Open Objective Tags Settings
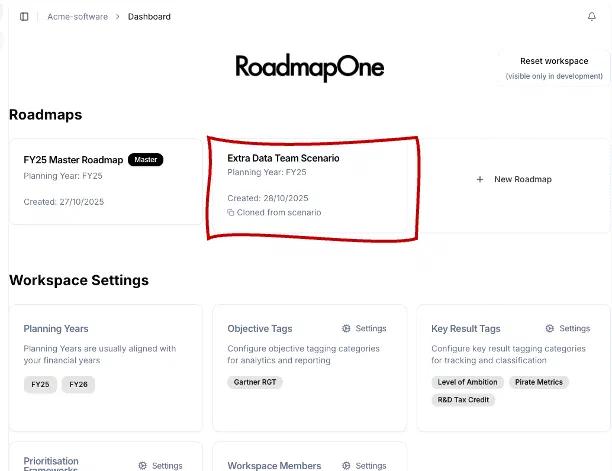Screen dimensions: 612x471 (364, 329)
